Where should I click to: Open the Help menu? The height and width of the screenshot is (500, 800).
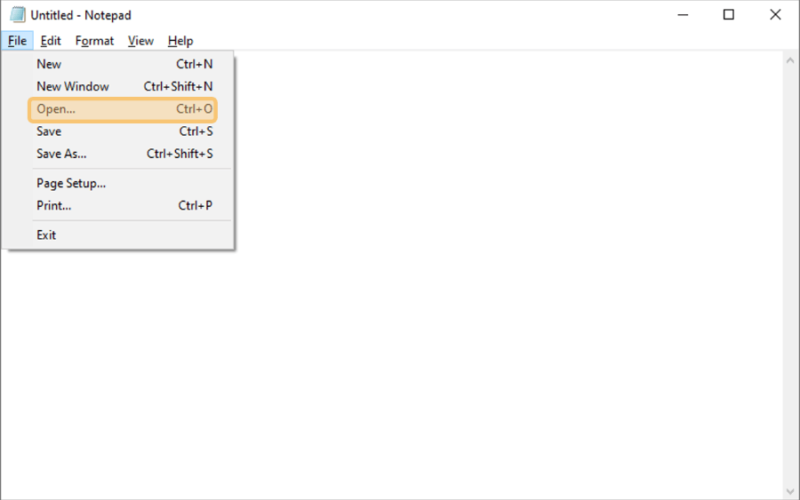pos(180,41)
